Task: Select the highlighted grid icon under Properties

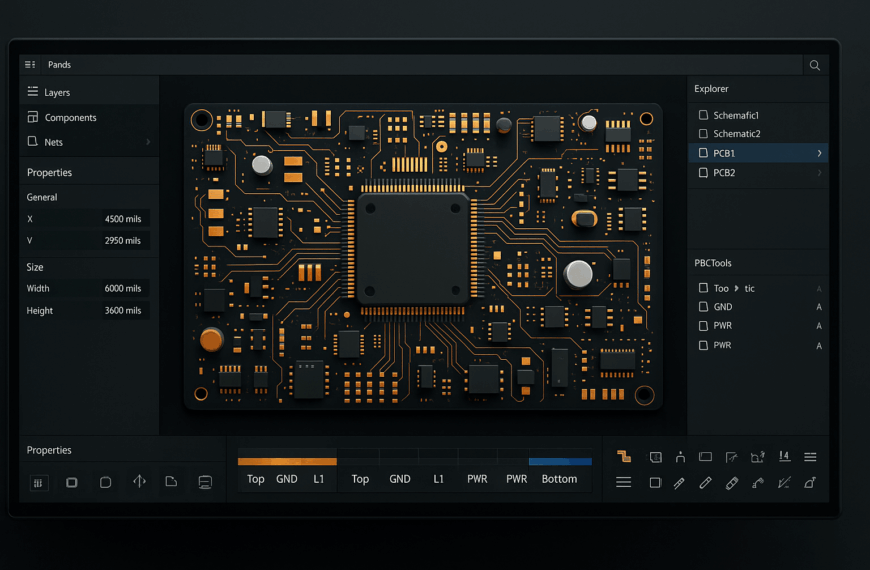Action: pyautogui.click(x=38, y=483)
